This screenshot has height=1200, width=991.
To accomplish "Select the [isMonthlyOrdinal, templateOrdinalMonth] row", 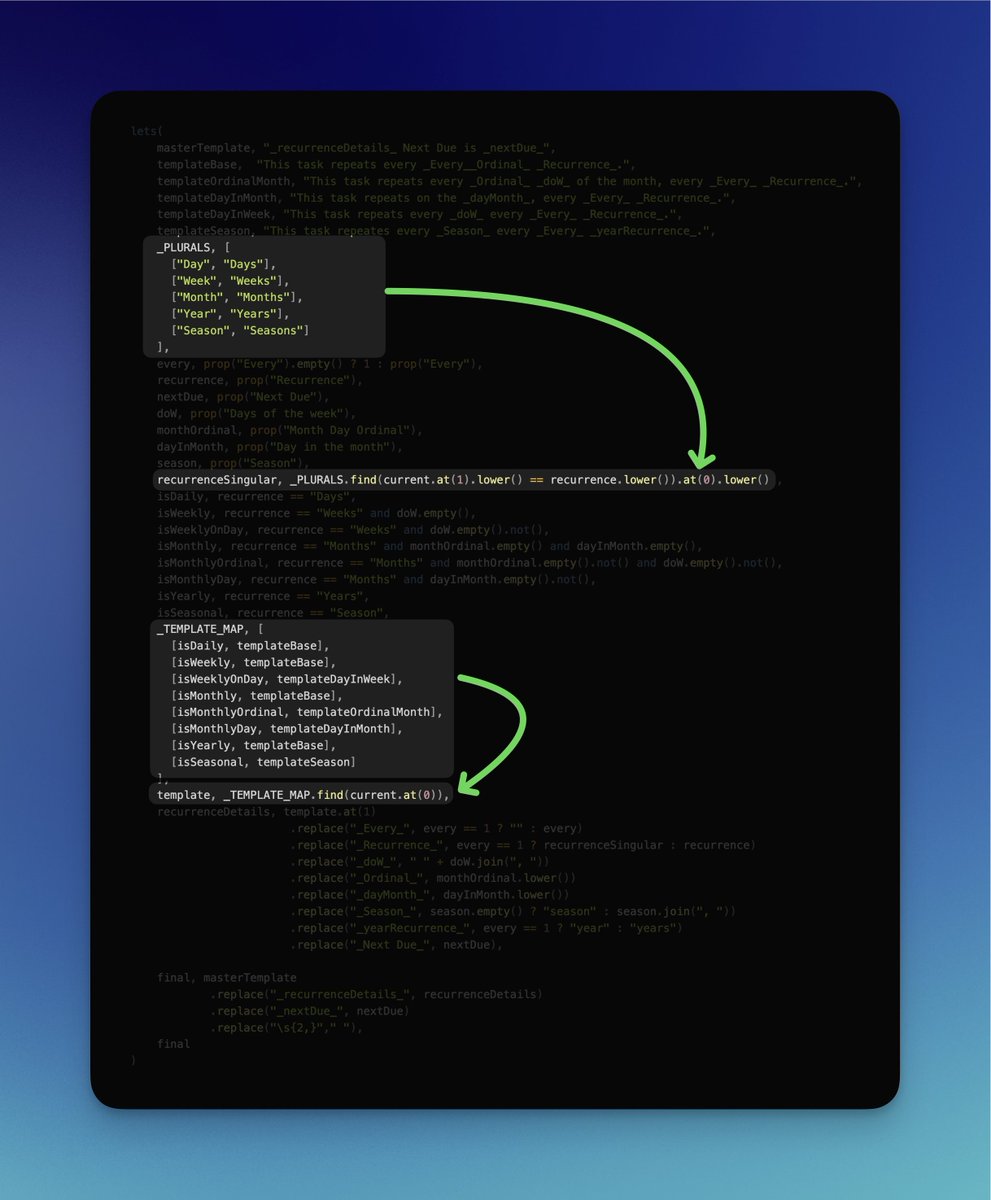I will (x=306, y=712).
